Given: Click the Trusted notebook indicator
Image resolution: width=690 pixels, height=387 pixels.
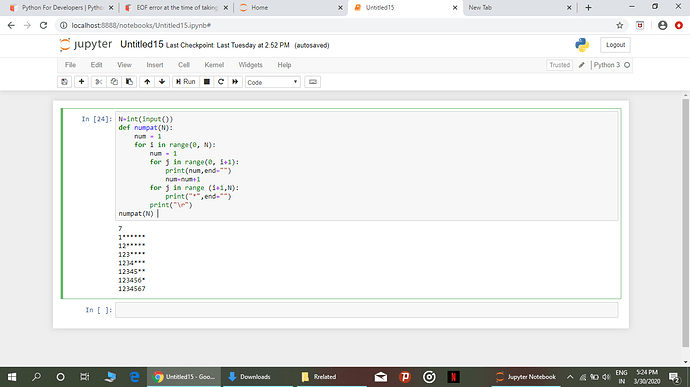Looking at the screenshot, I should pyautogui.click(x=559, y=65).
